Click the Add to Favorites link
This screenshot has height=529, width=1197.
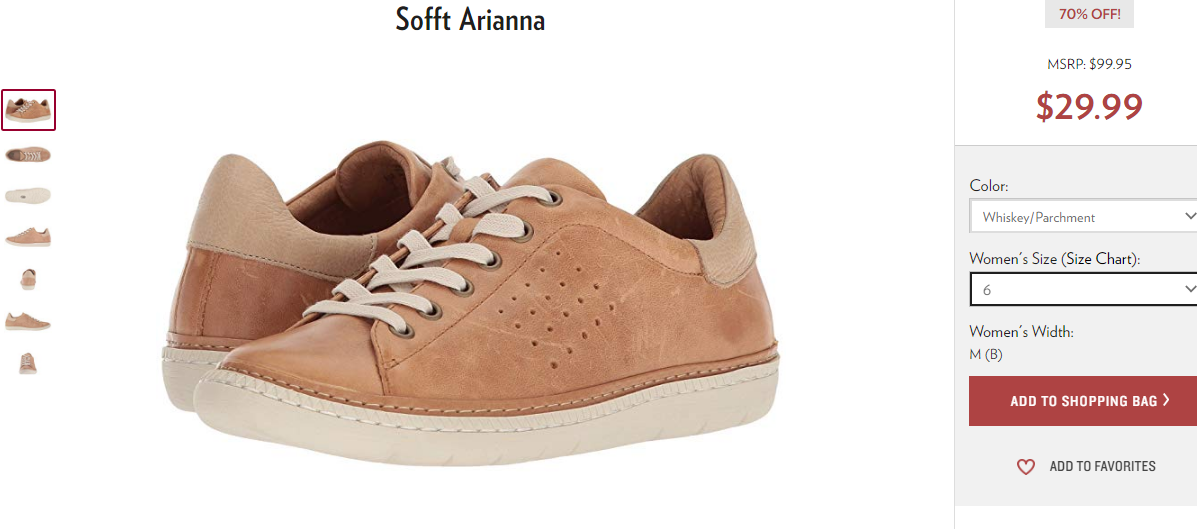(x=1102, y=466)
